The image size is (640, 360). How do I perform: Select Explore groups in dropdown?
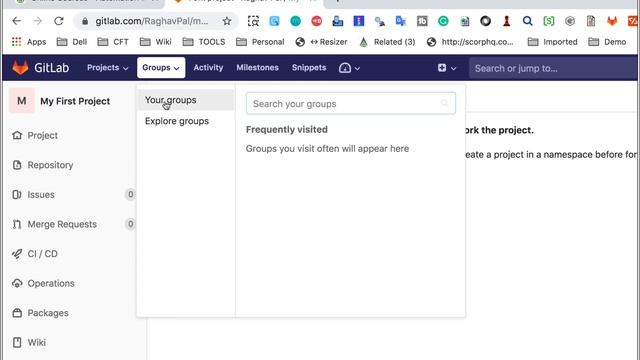coord(186,121)
